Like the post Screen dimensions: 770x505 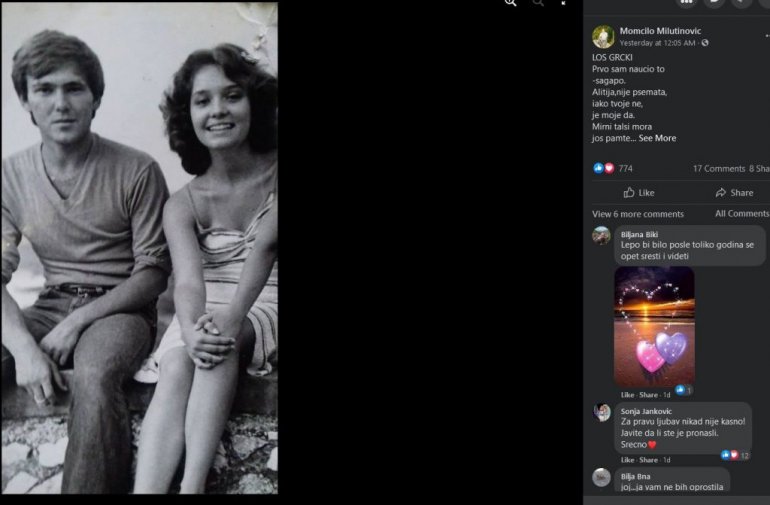[x=639, y=192]
